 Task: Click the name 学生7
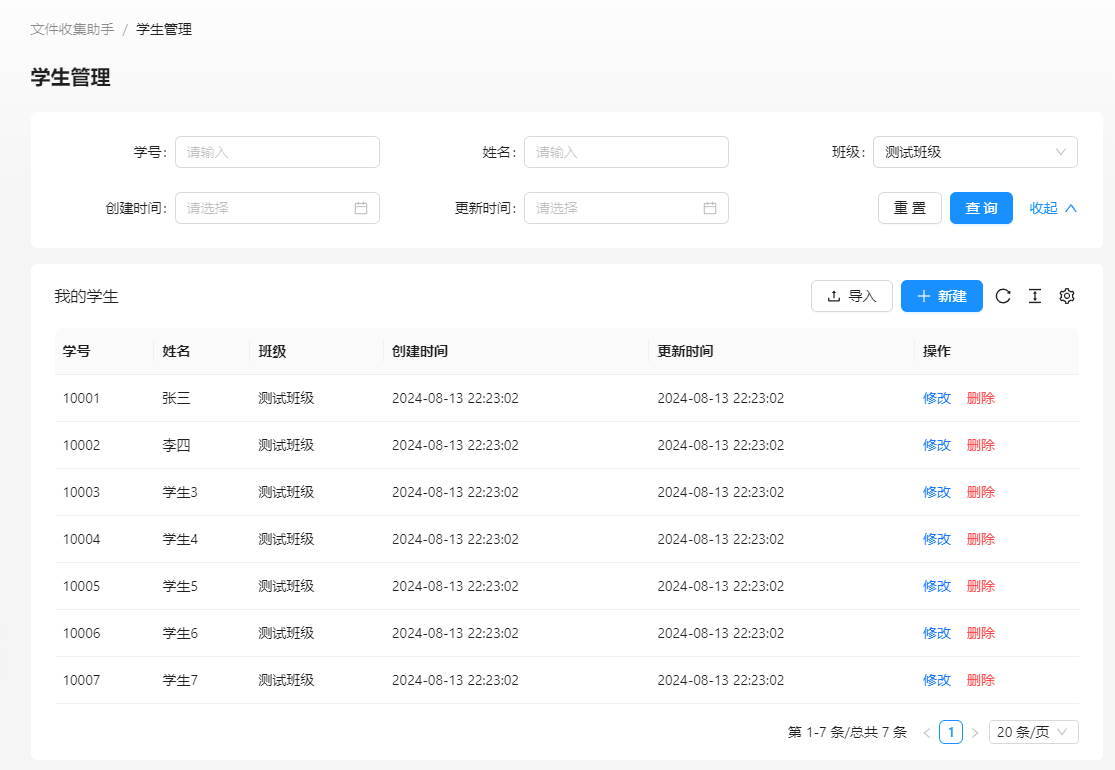(180, 680)
